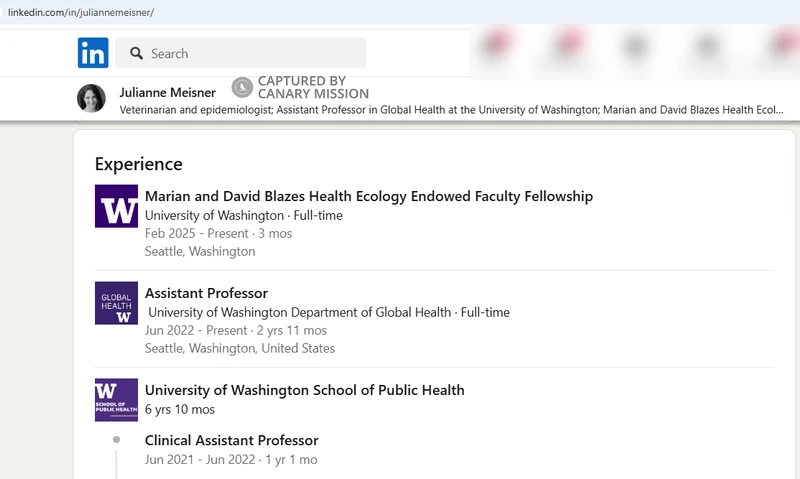
Task: Open School of Public Health logo
Action: [116, 400]
